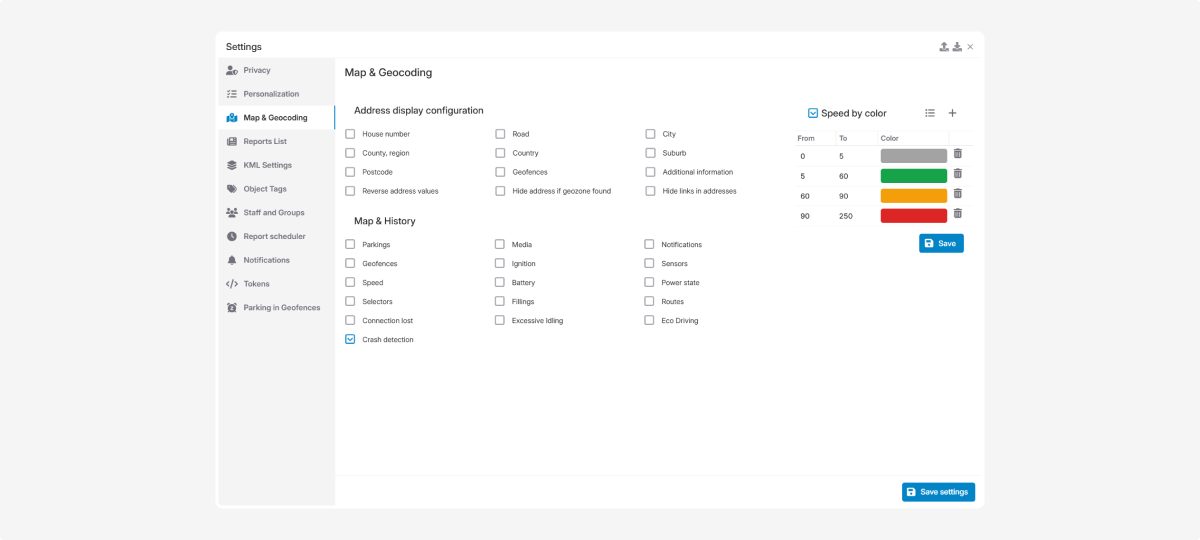Viewport: 1200px width, 540px height.
Task: Switch to the Report scheduler section
Action: (x=274, y=236)
